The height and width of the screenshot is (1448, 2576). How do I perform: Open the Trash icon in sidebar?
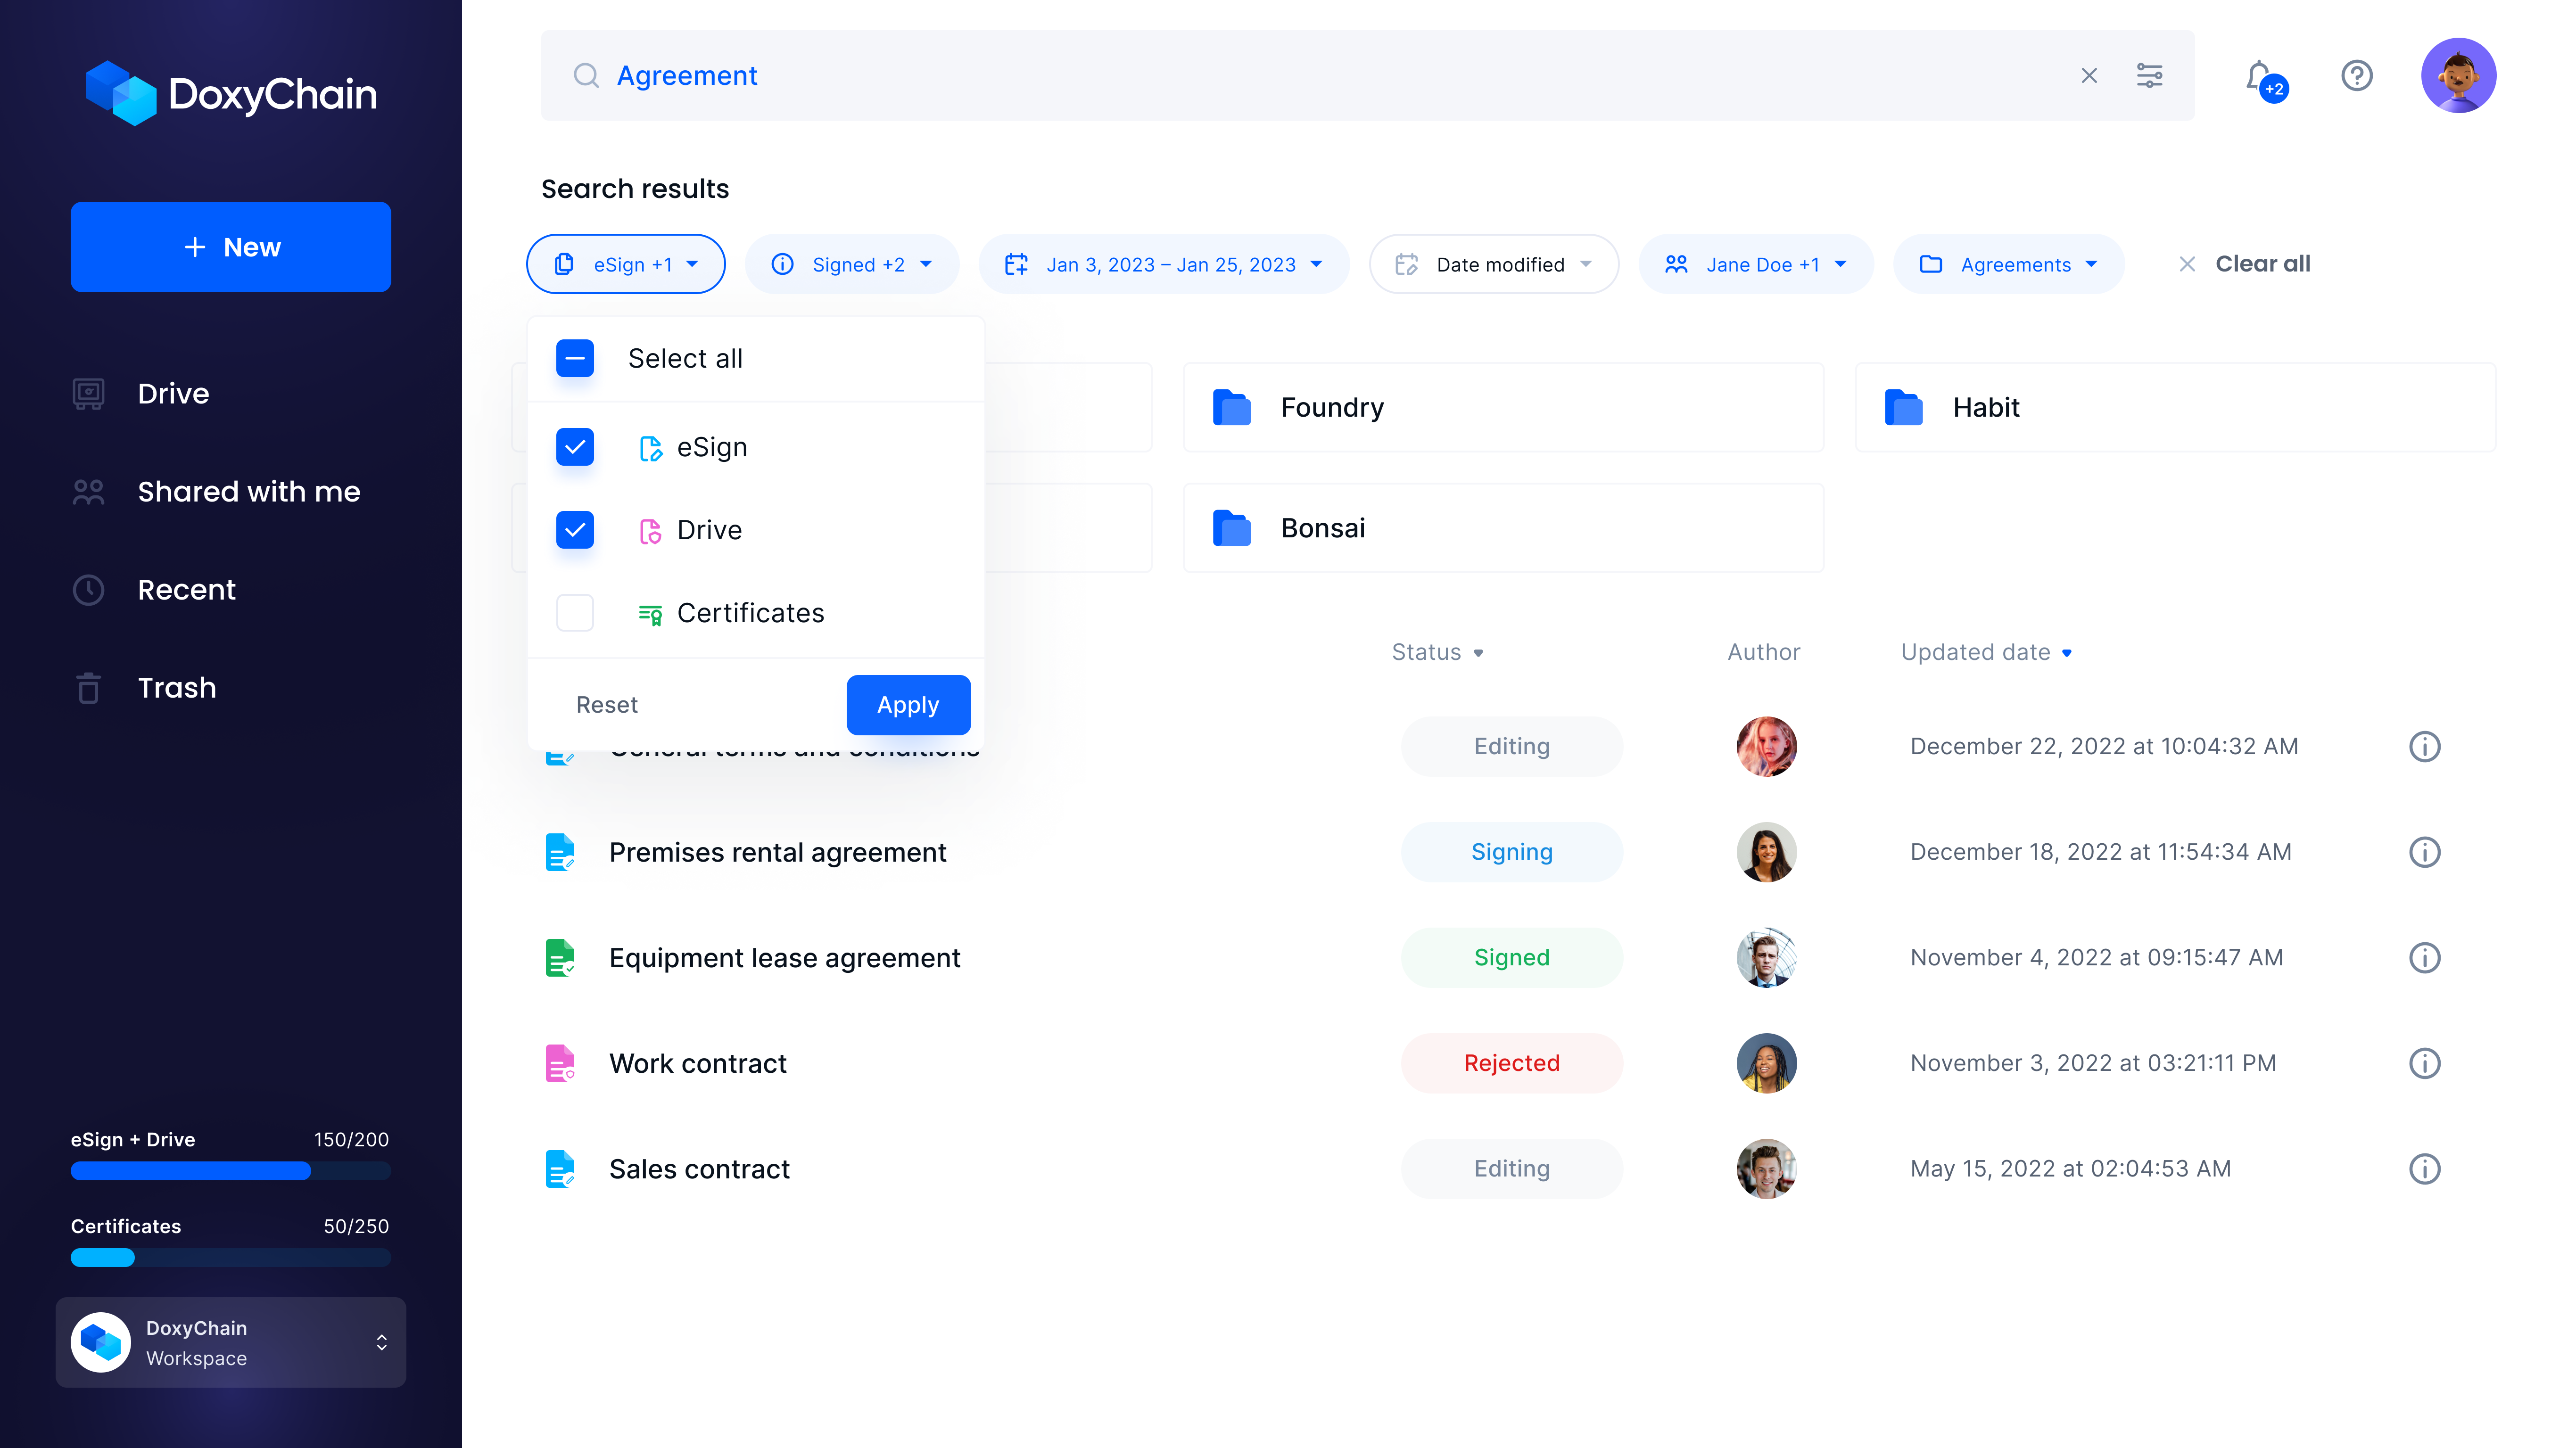click(x=88, y=687)
